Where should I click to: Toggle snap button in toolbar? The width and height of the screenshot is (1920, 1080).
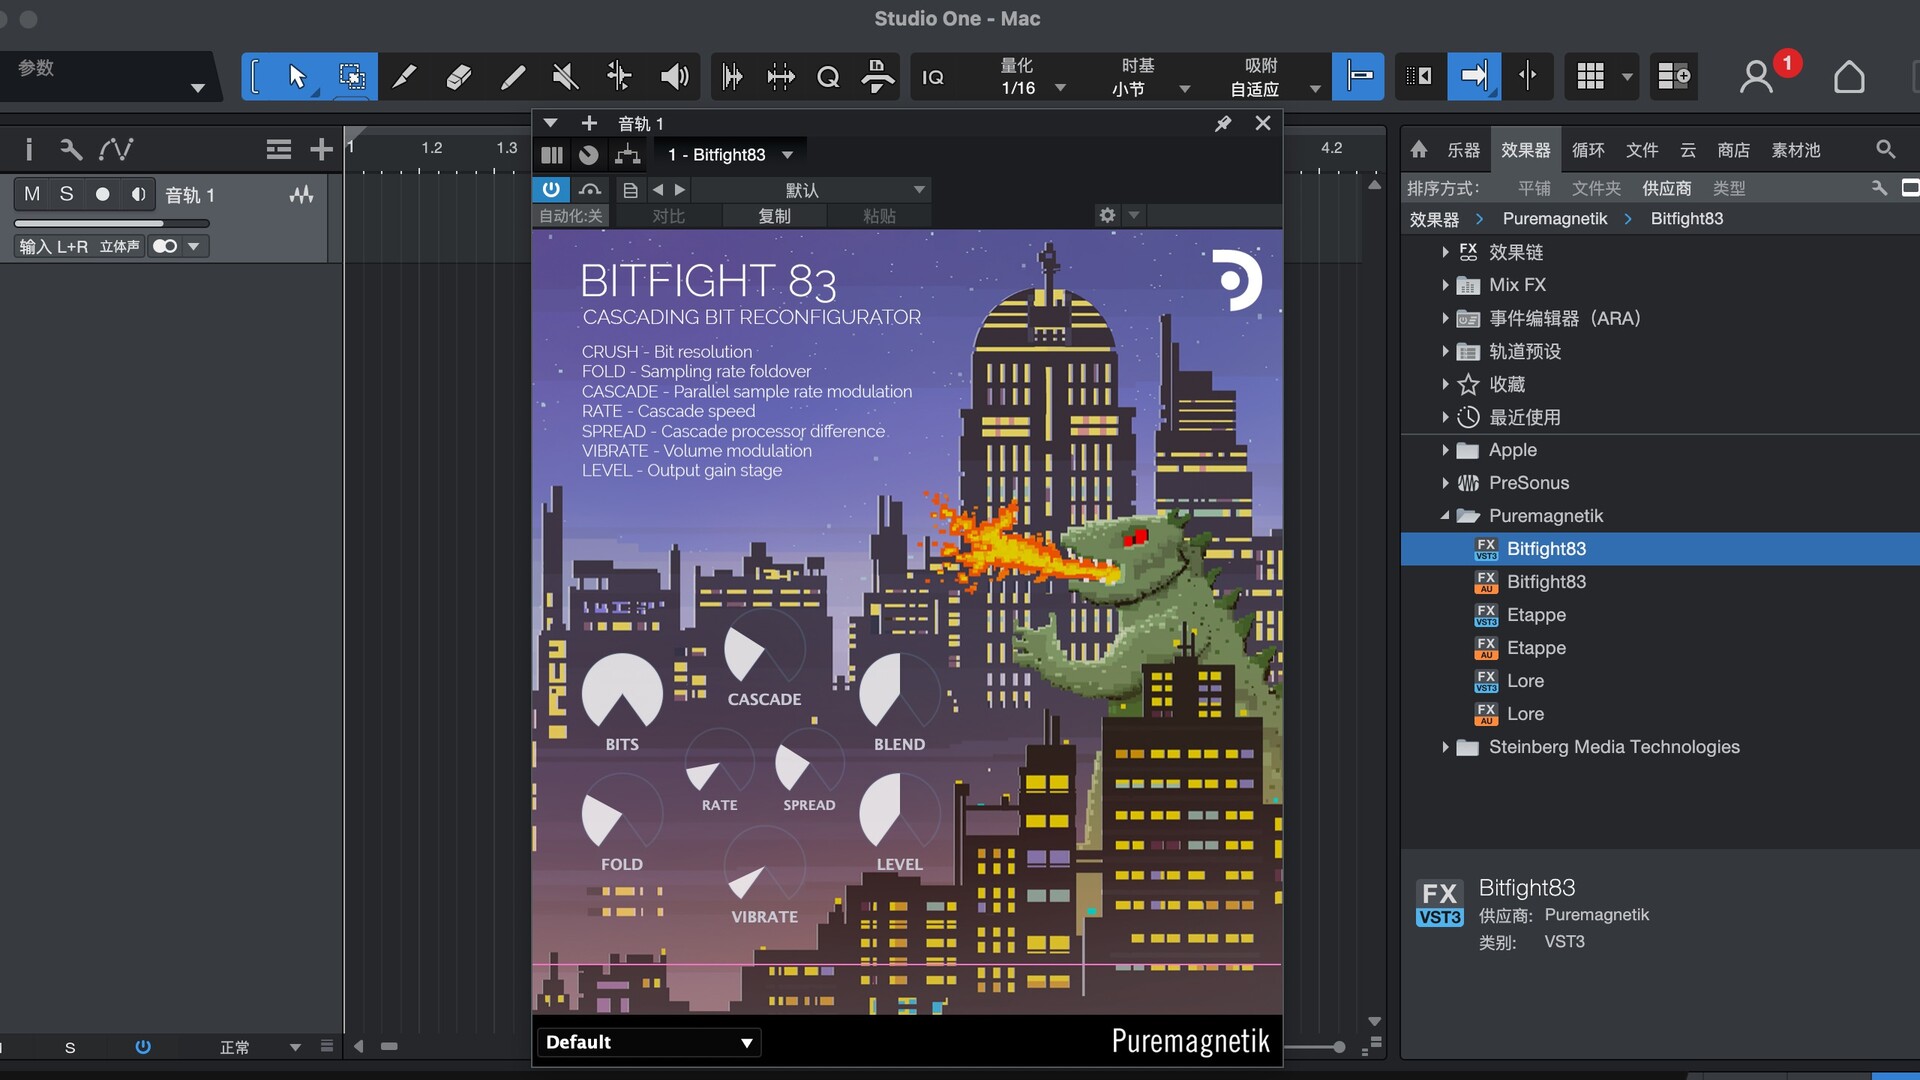(1359, 76)
